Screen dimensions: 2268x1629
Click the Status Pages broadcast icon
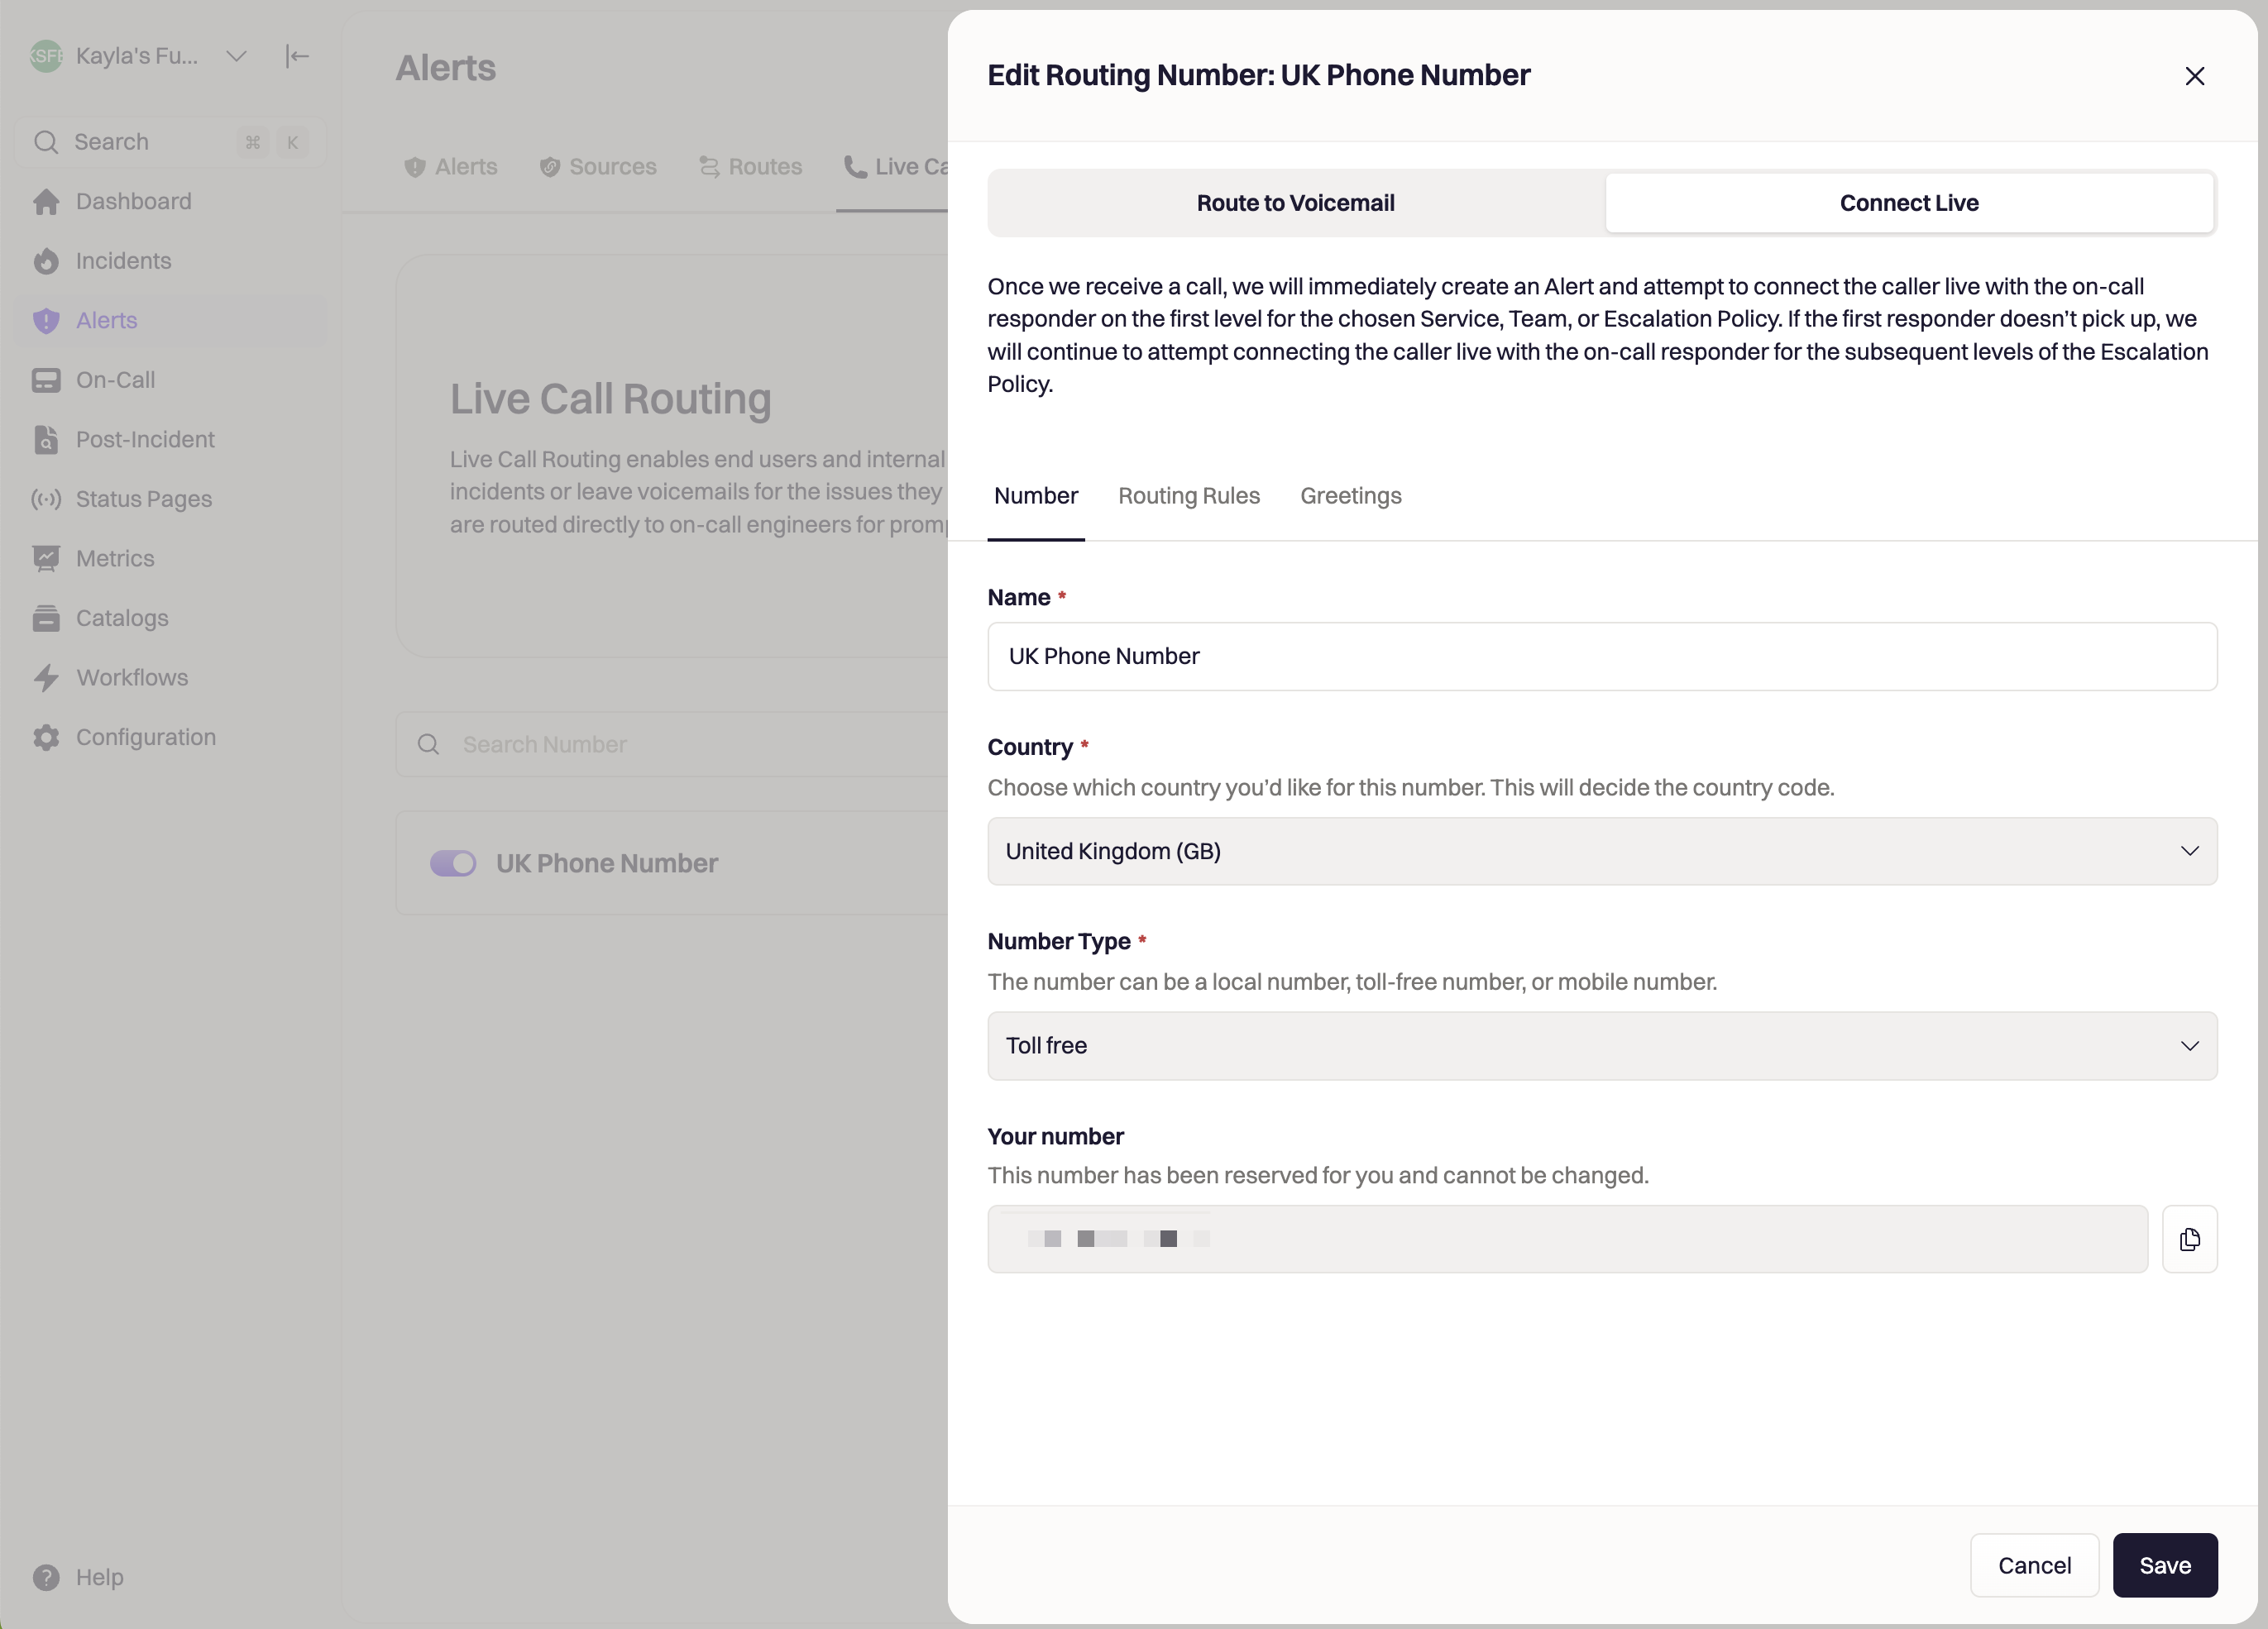pyautogui.click(x=46, y=499)
